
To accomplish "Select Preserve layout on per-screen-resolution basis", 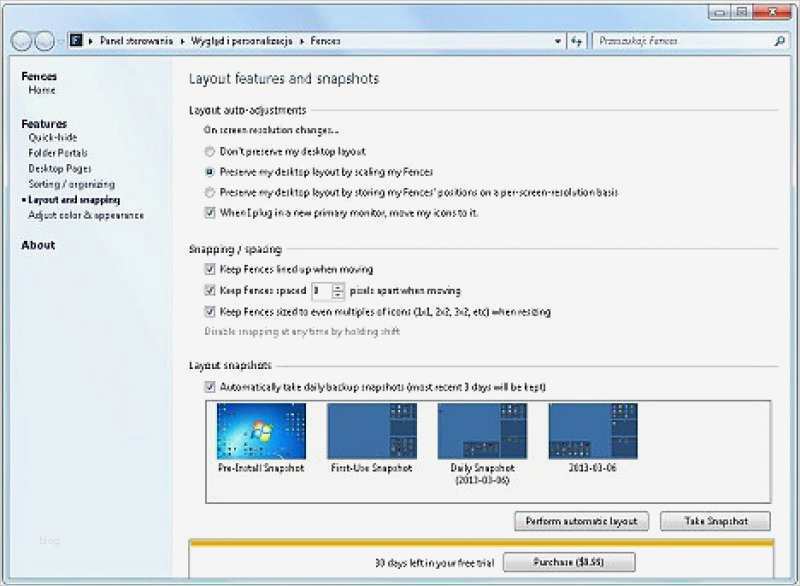I will coord(209,192).
